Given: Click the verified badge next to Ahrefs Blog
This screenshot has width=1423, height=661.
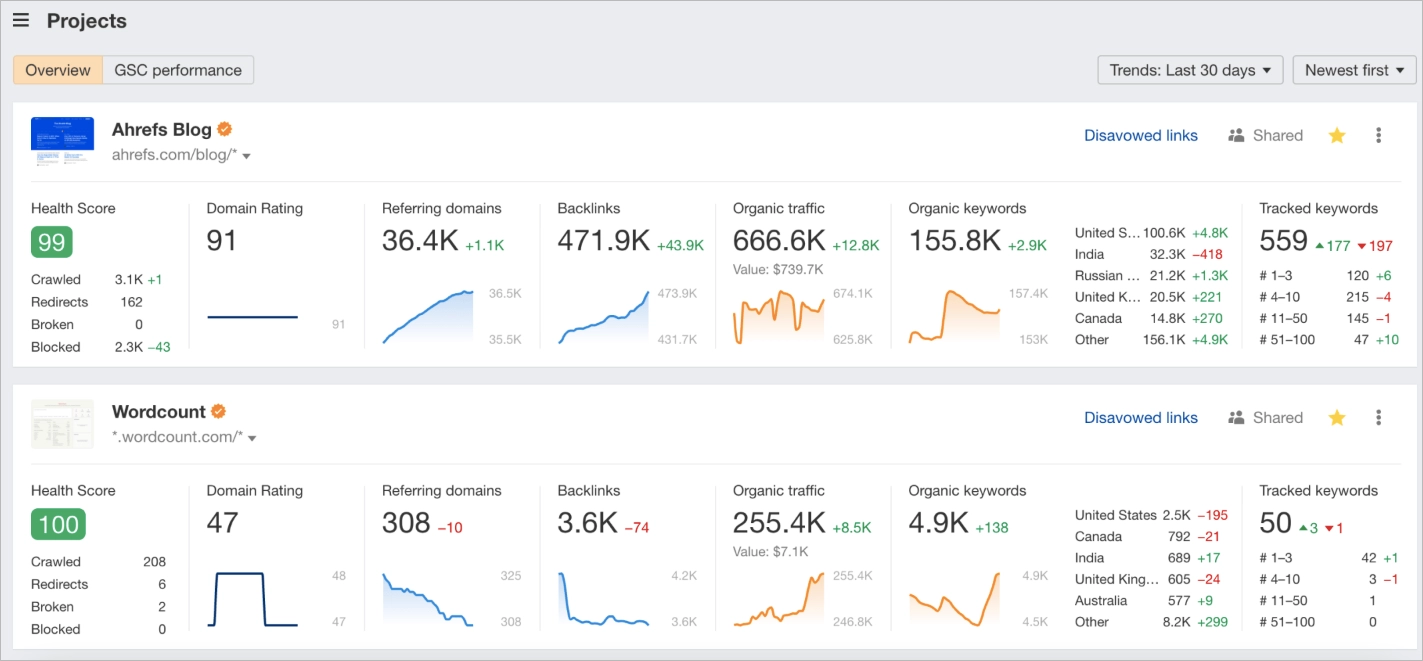Looking at the screenshot, I should [x=223, y=128].
